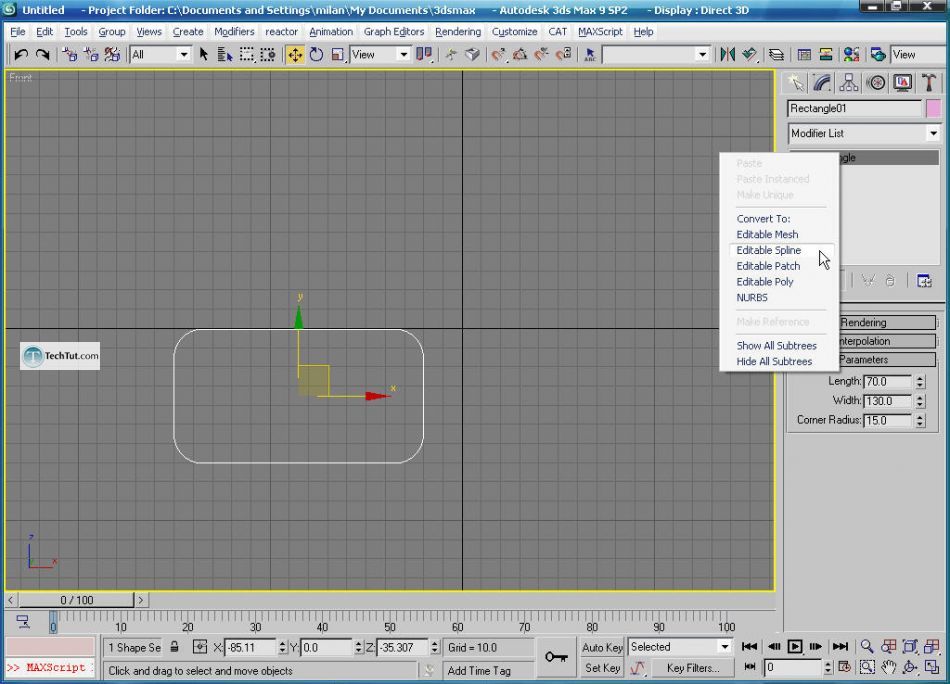Click Play Animation button
Screen dimensions: 950x684
795,647
